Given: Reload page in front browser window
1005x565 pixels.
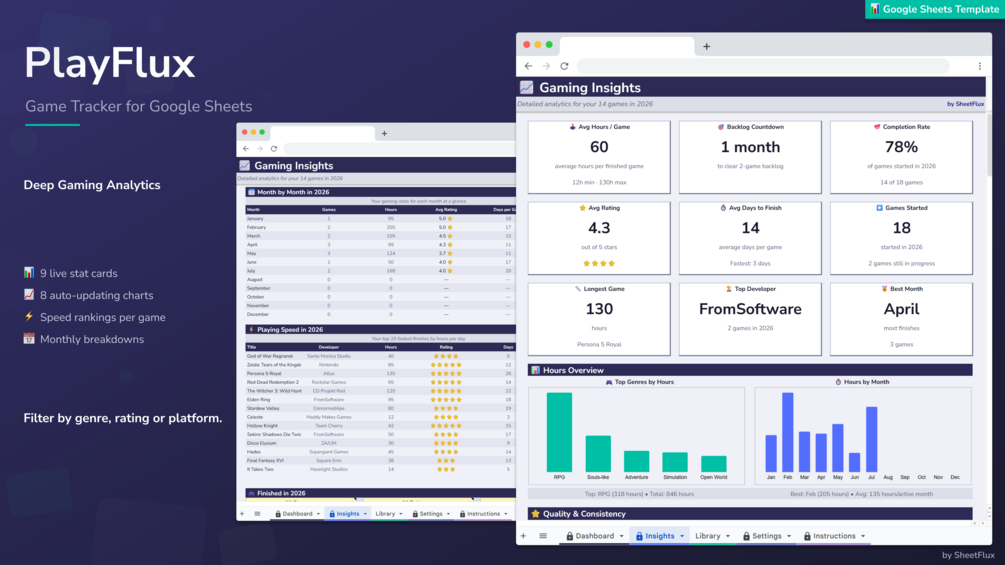Looking at the screenshot, I should (564, 66).
